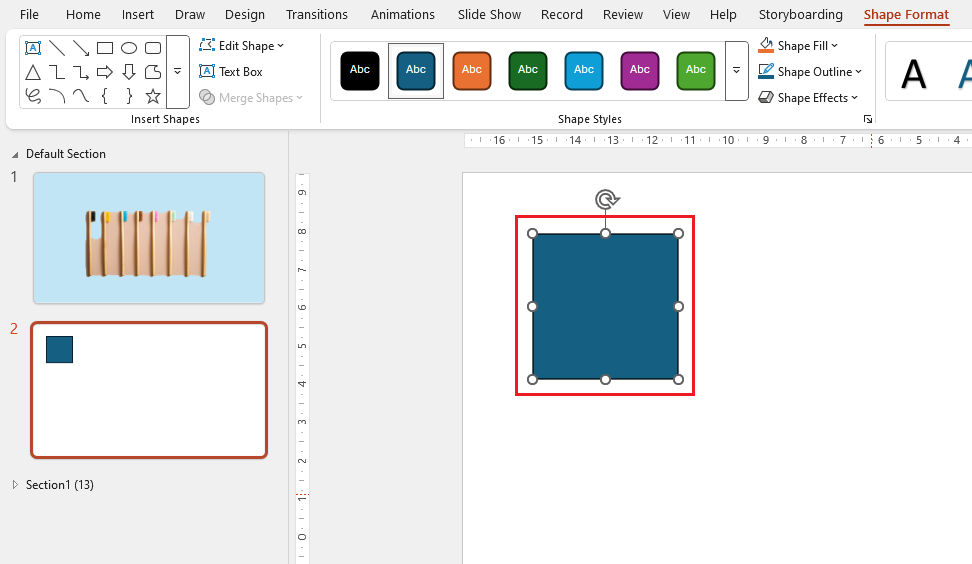This screenshot has height=564, width=972.
Task: Apply the light blue Abc shape style
Action: point(584,71)
